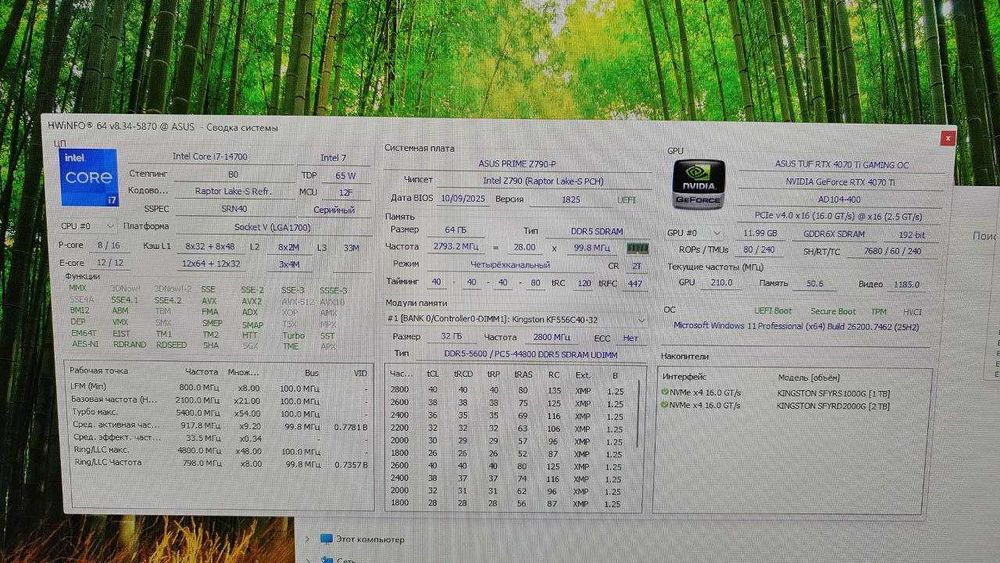Click the NVIDIA GeForce logo
The image size is (1000, 563).
click(x=698, y=184)
